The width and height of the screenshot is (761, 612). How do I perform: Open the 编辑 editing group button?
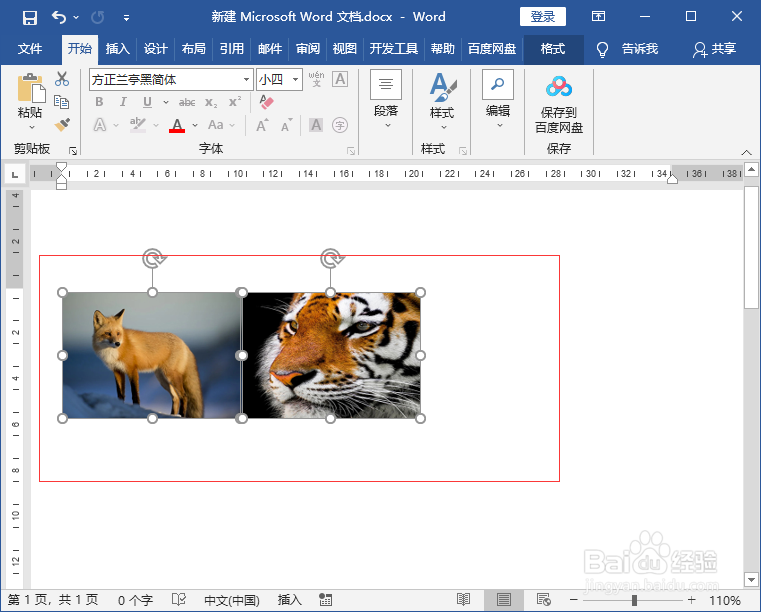(497, 100)
